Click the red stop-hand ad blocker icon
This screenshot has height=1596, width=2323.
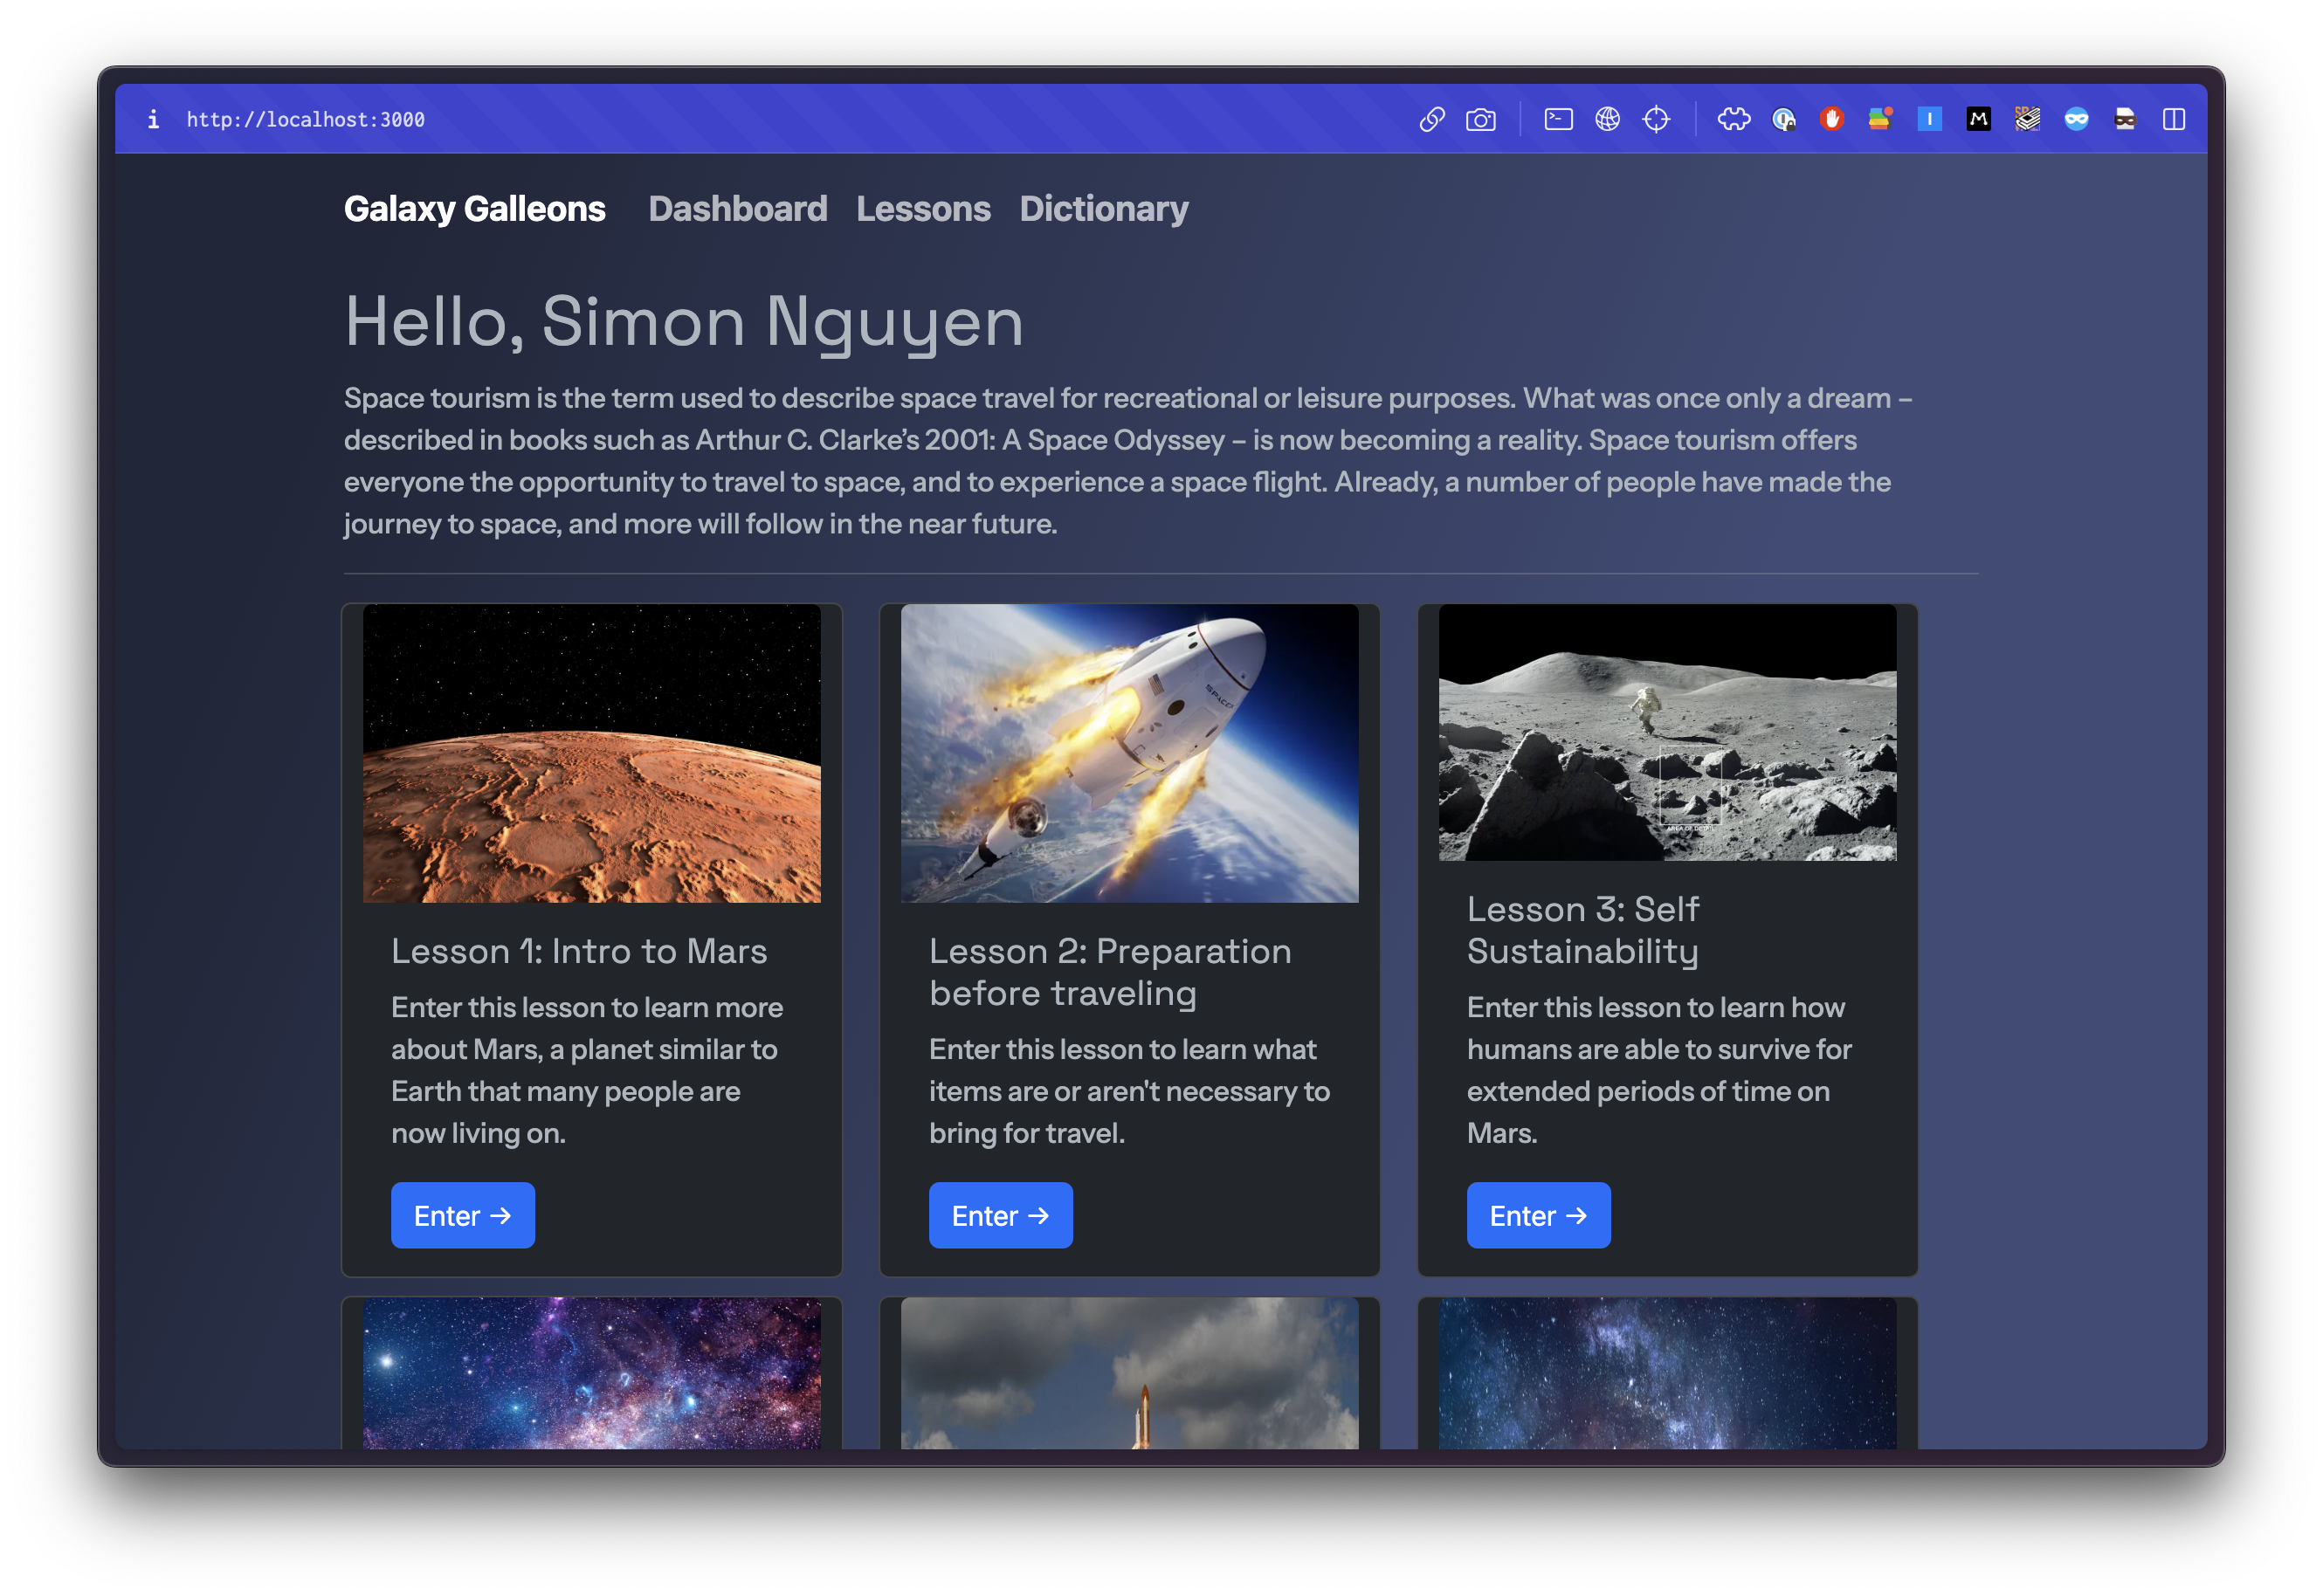(1832, 120)
